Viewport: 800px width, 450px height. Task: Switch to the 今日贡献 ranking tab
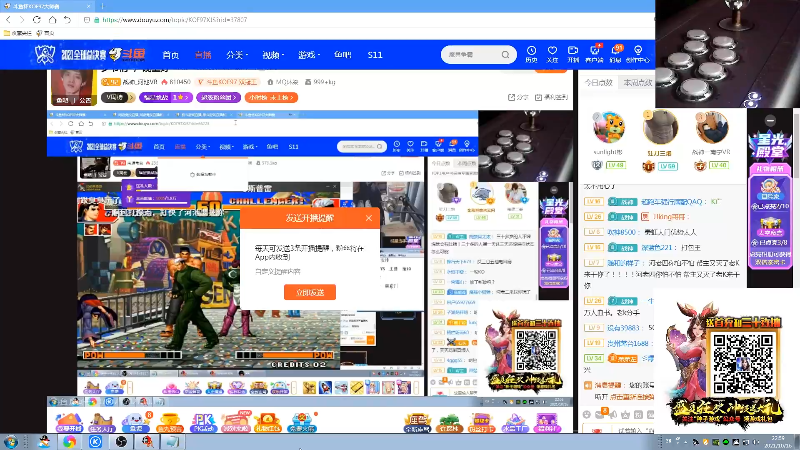(x=598, y=83)
